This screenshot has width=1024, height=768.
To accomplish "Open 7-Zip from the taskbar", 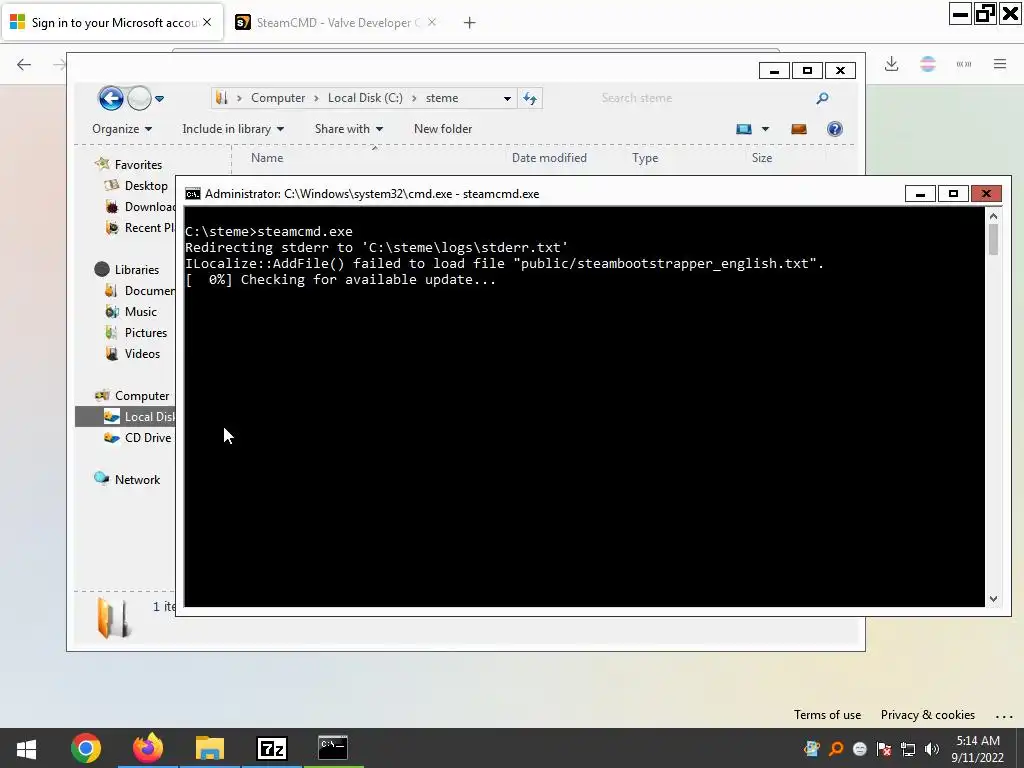I will [x=272, y=748].
